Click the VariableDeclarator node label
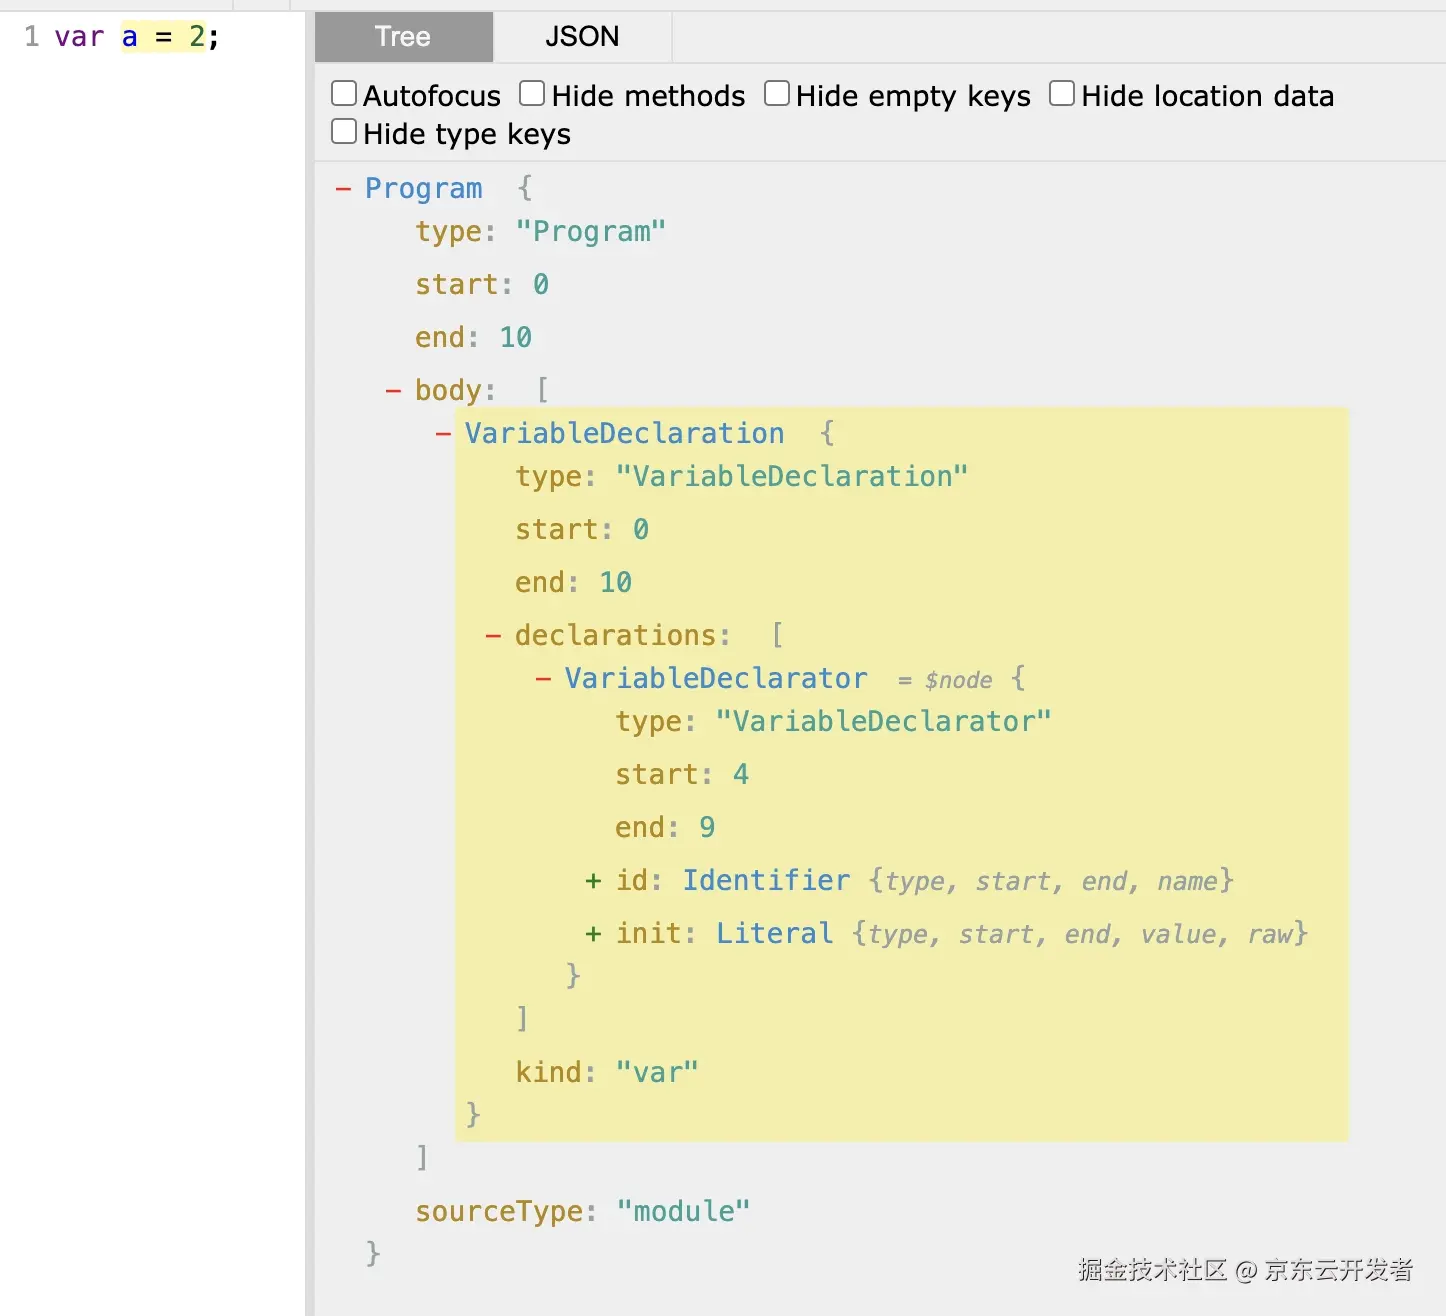 pyautogui.click(x=716, y=678)
